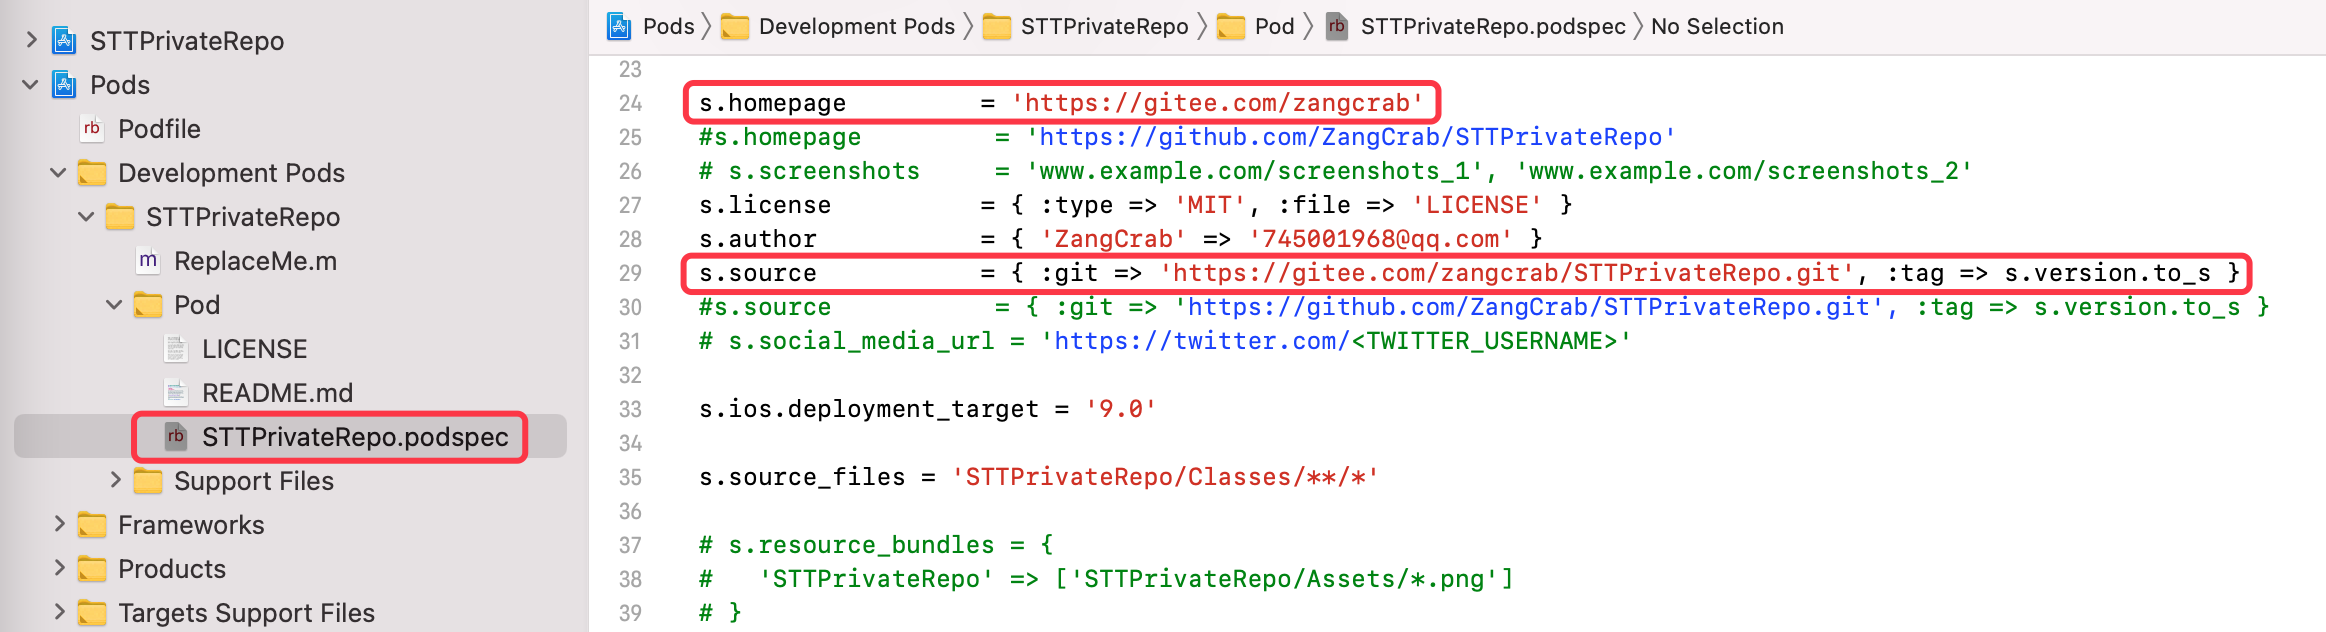This screenshot has width=2326, height=632.
Task: Expand the Targets Support Files folder
Action: coord(59,612)
